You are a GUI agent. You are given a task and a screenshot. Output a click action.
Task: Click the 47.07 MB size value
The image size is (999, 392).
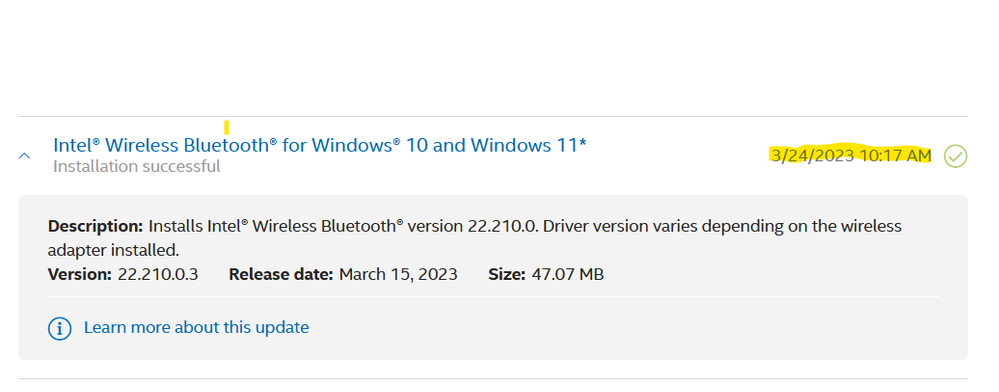[x=566, y=275]
